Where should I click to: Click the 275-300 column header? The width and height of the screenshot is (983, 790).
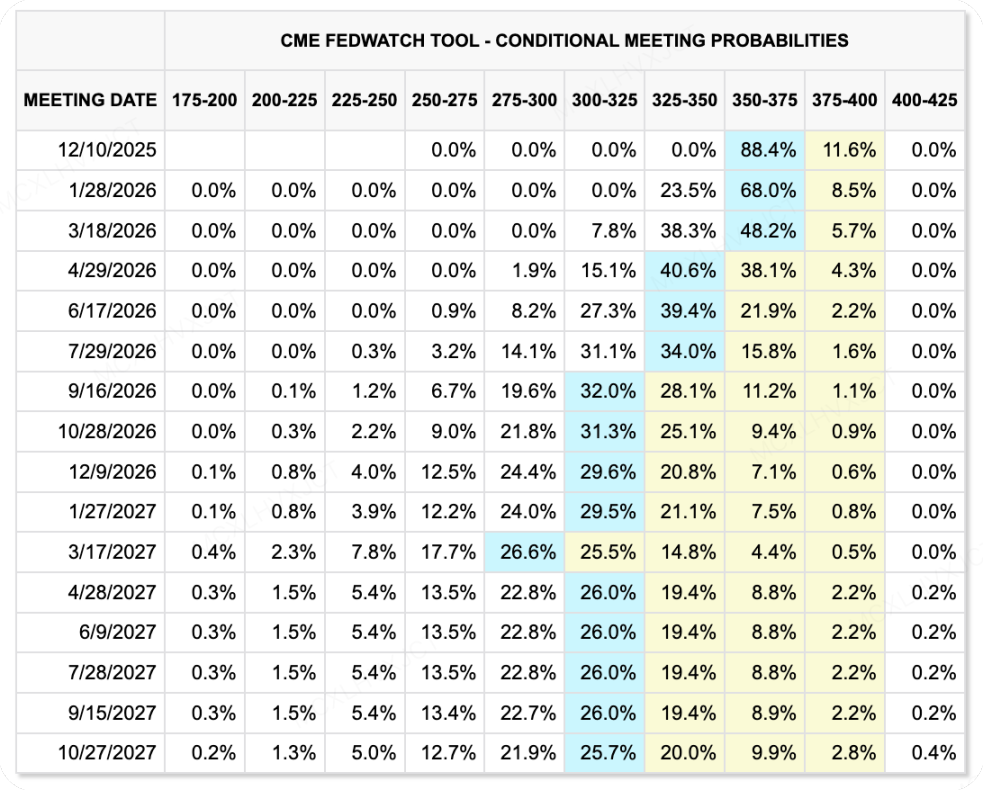point(524,100)
